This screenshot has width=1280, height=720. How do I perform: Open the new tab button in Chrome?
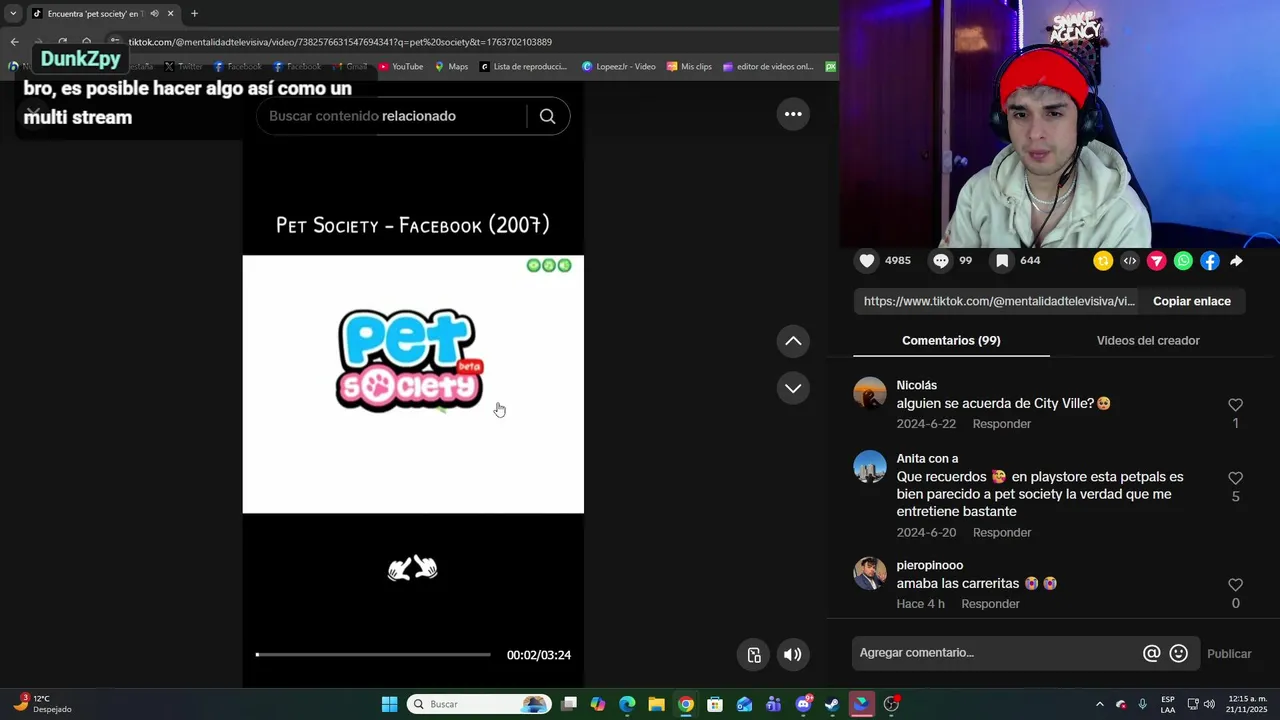(194, 14)
